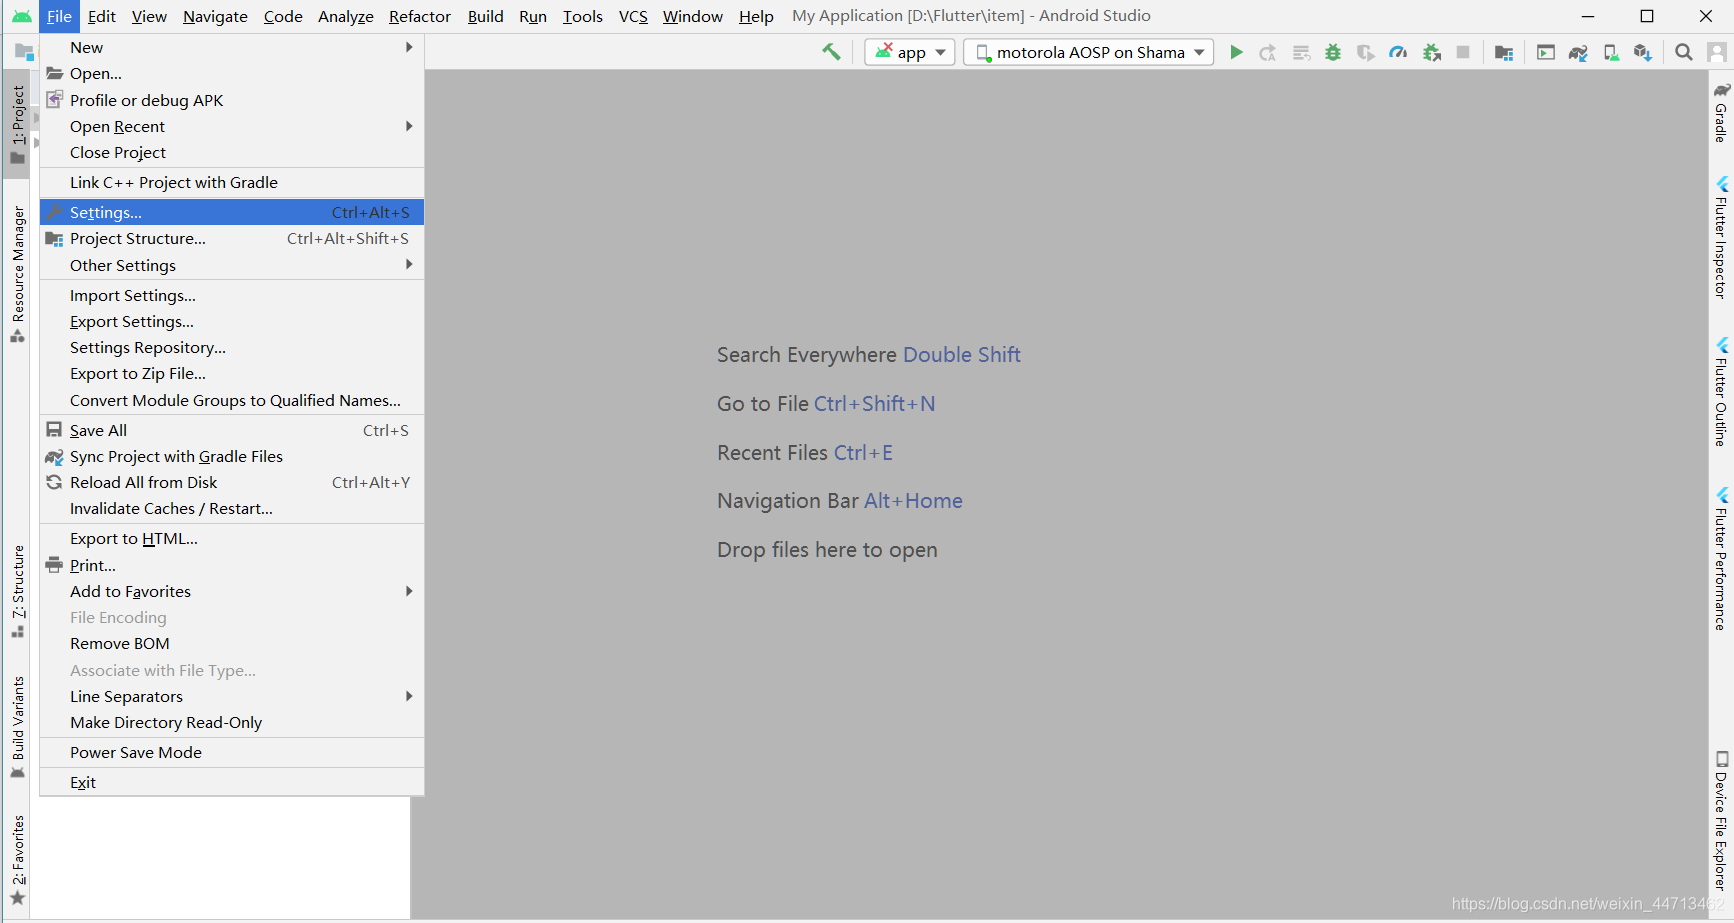
Task: Click the Apply Changes and Restart Activity icon
Action: [x=1268, y=52]
